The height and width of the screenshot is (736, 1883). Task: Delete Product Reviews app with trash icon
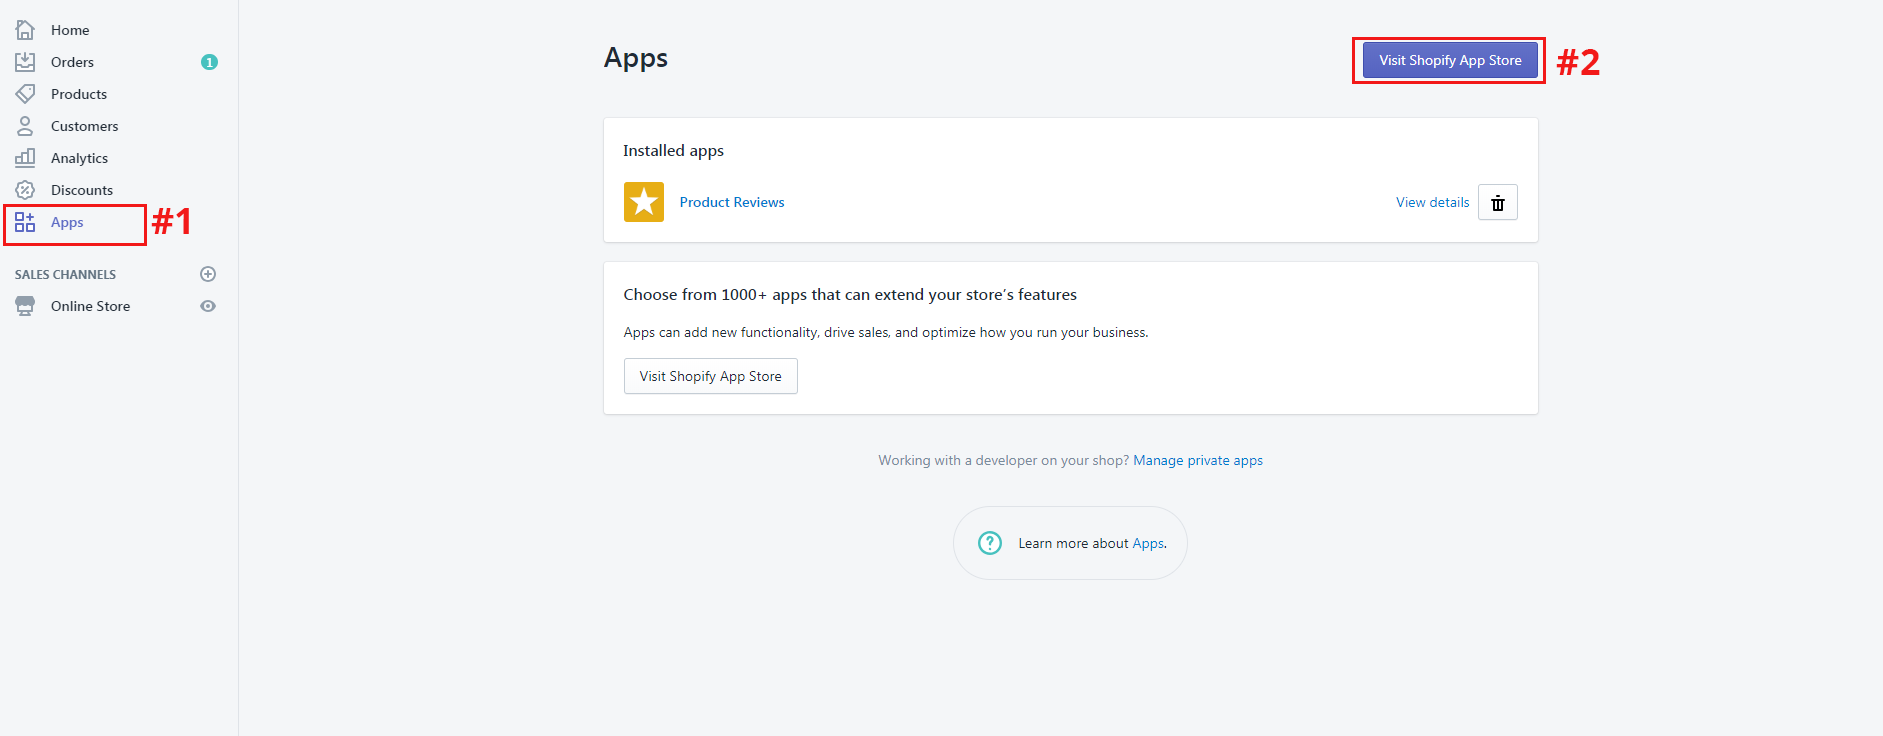1497,203
